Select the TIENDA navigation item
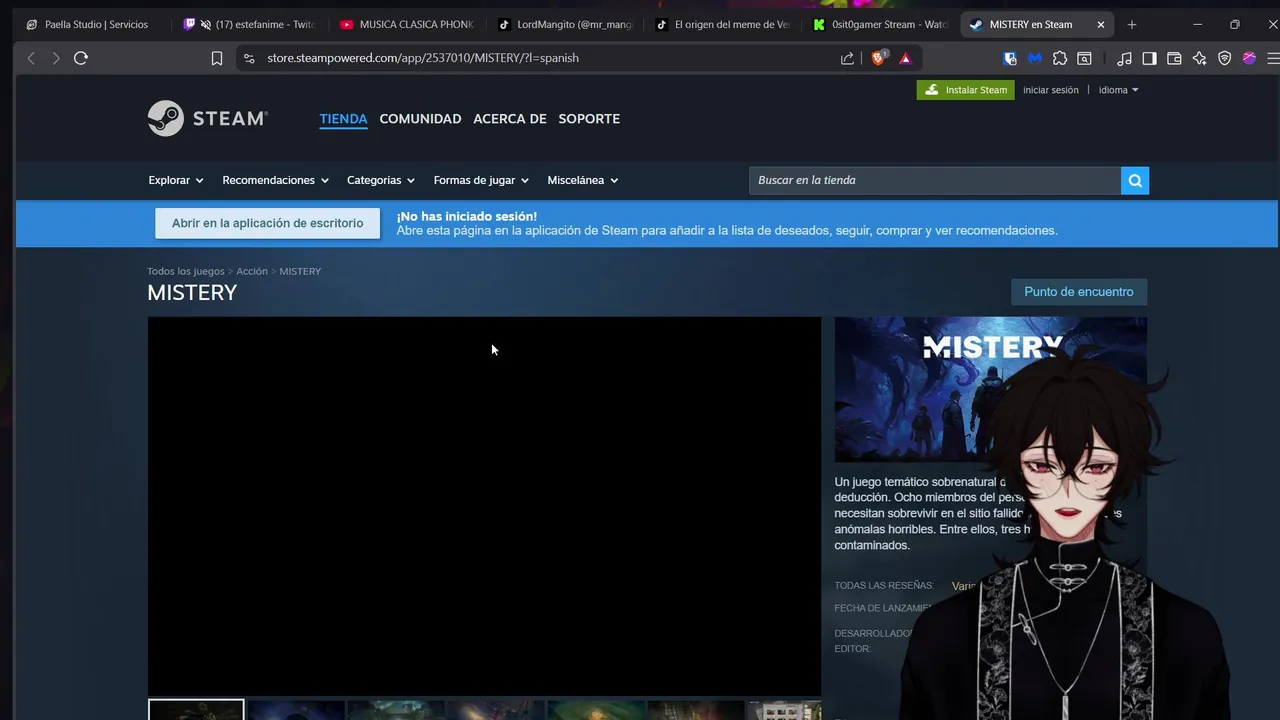This screenshot has width=1280, height=720. [x=343, y=118]
